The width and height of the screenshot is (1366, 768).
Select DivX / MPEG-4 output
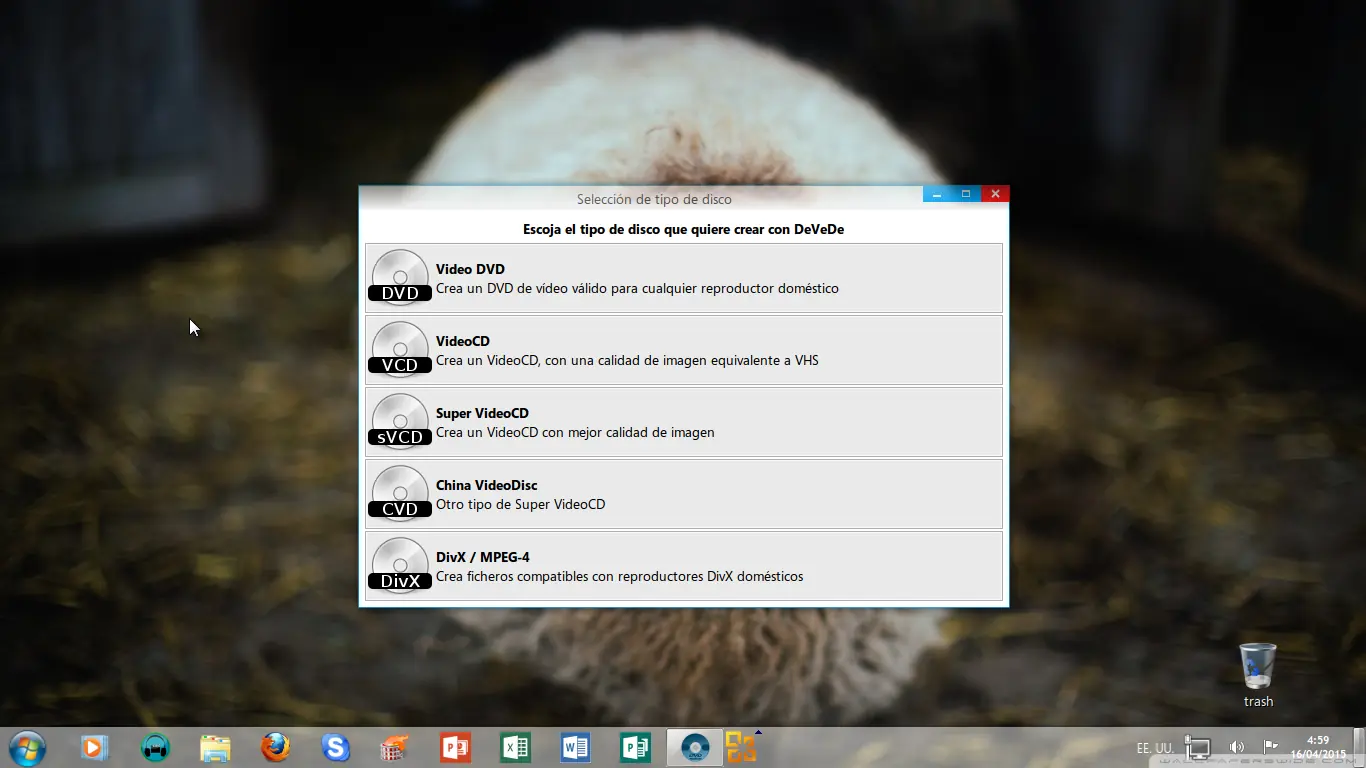[x=684, y=566]
